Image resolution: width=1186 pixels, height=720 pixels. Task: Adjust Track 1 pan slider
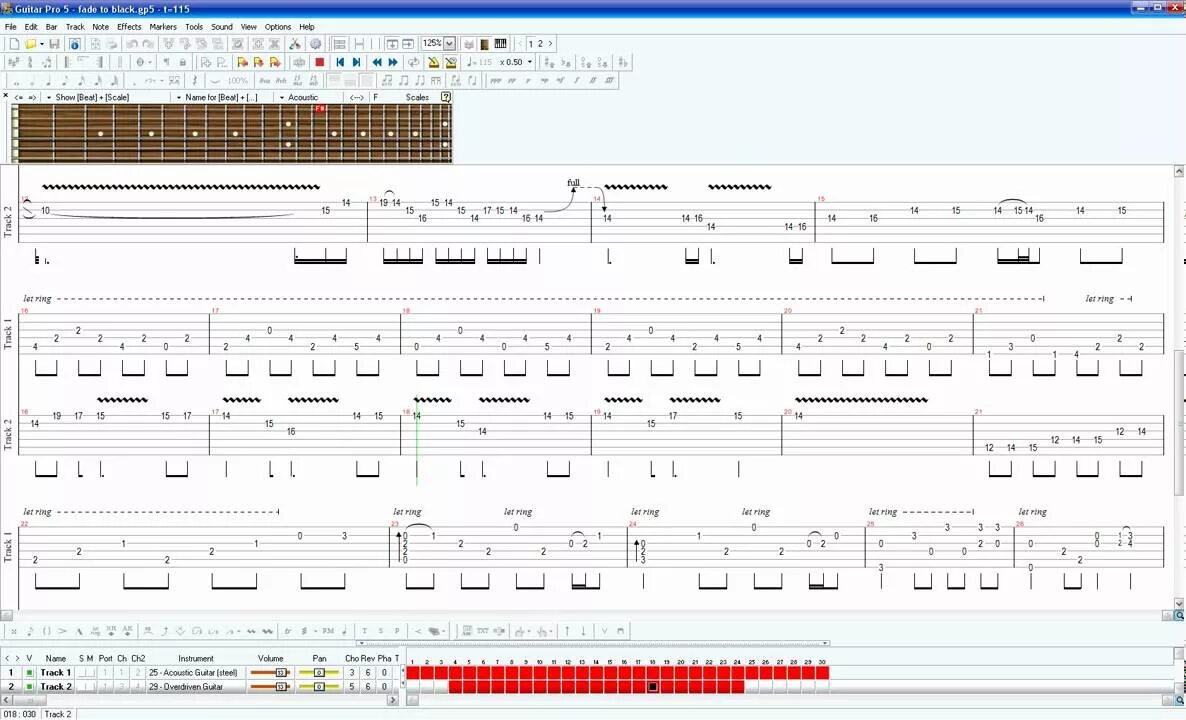pyautogui.click(x=319, y=672)
